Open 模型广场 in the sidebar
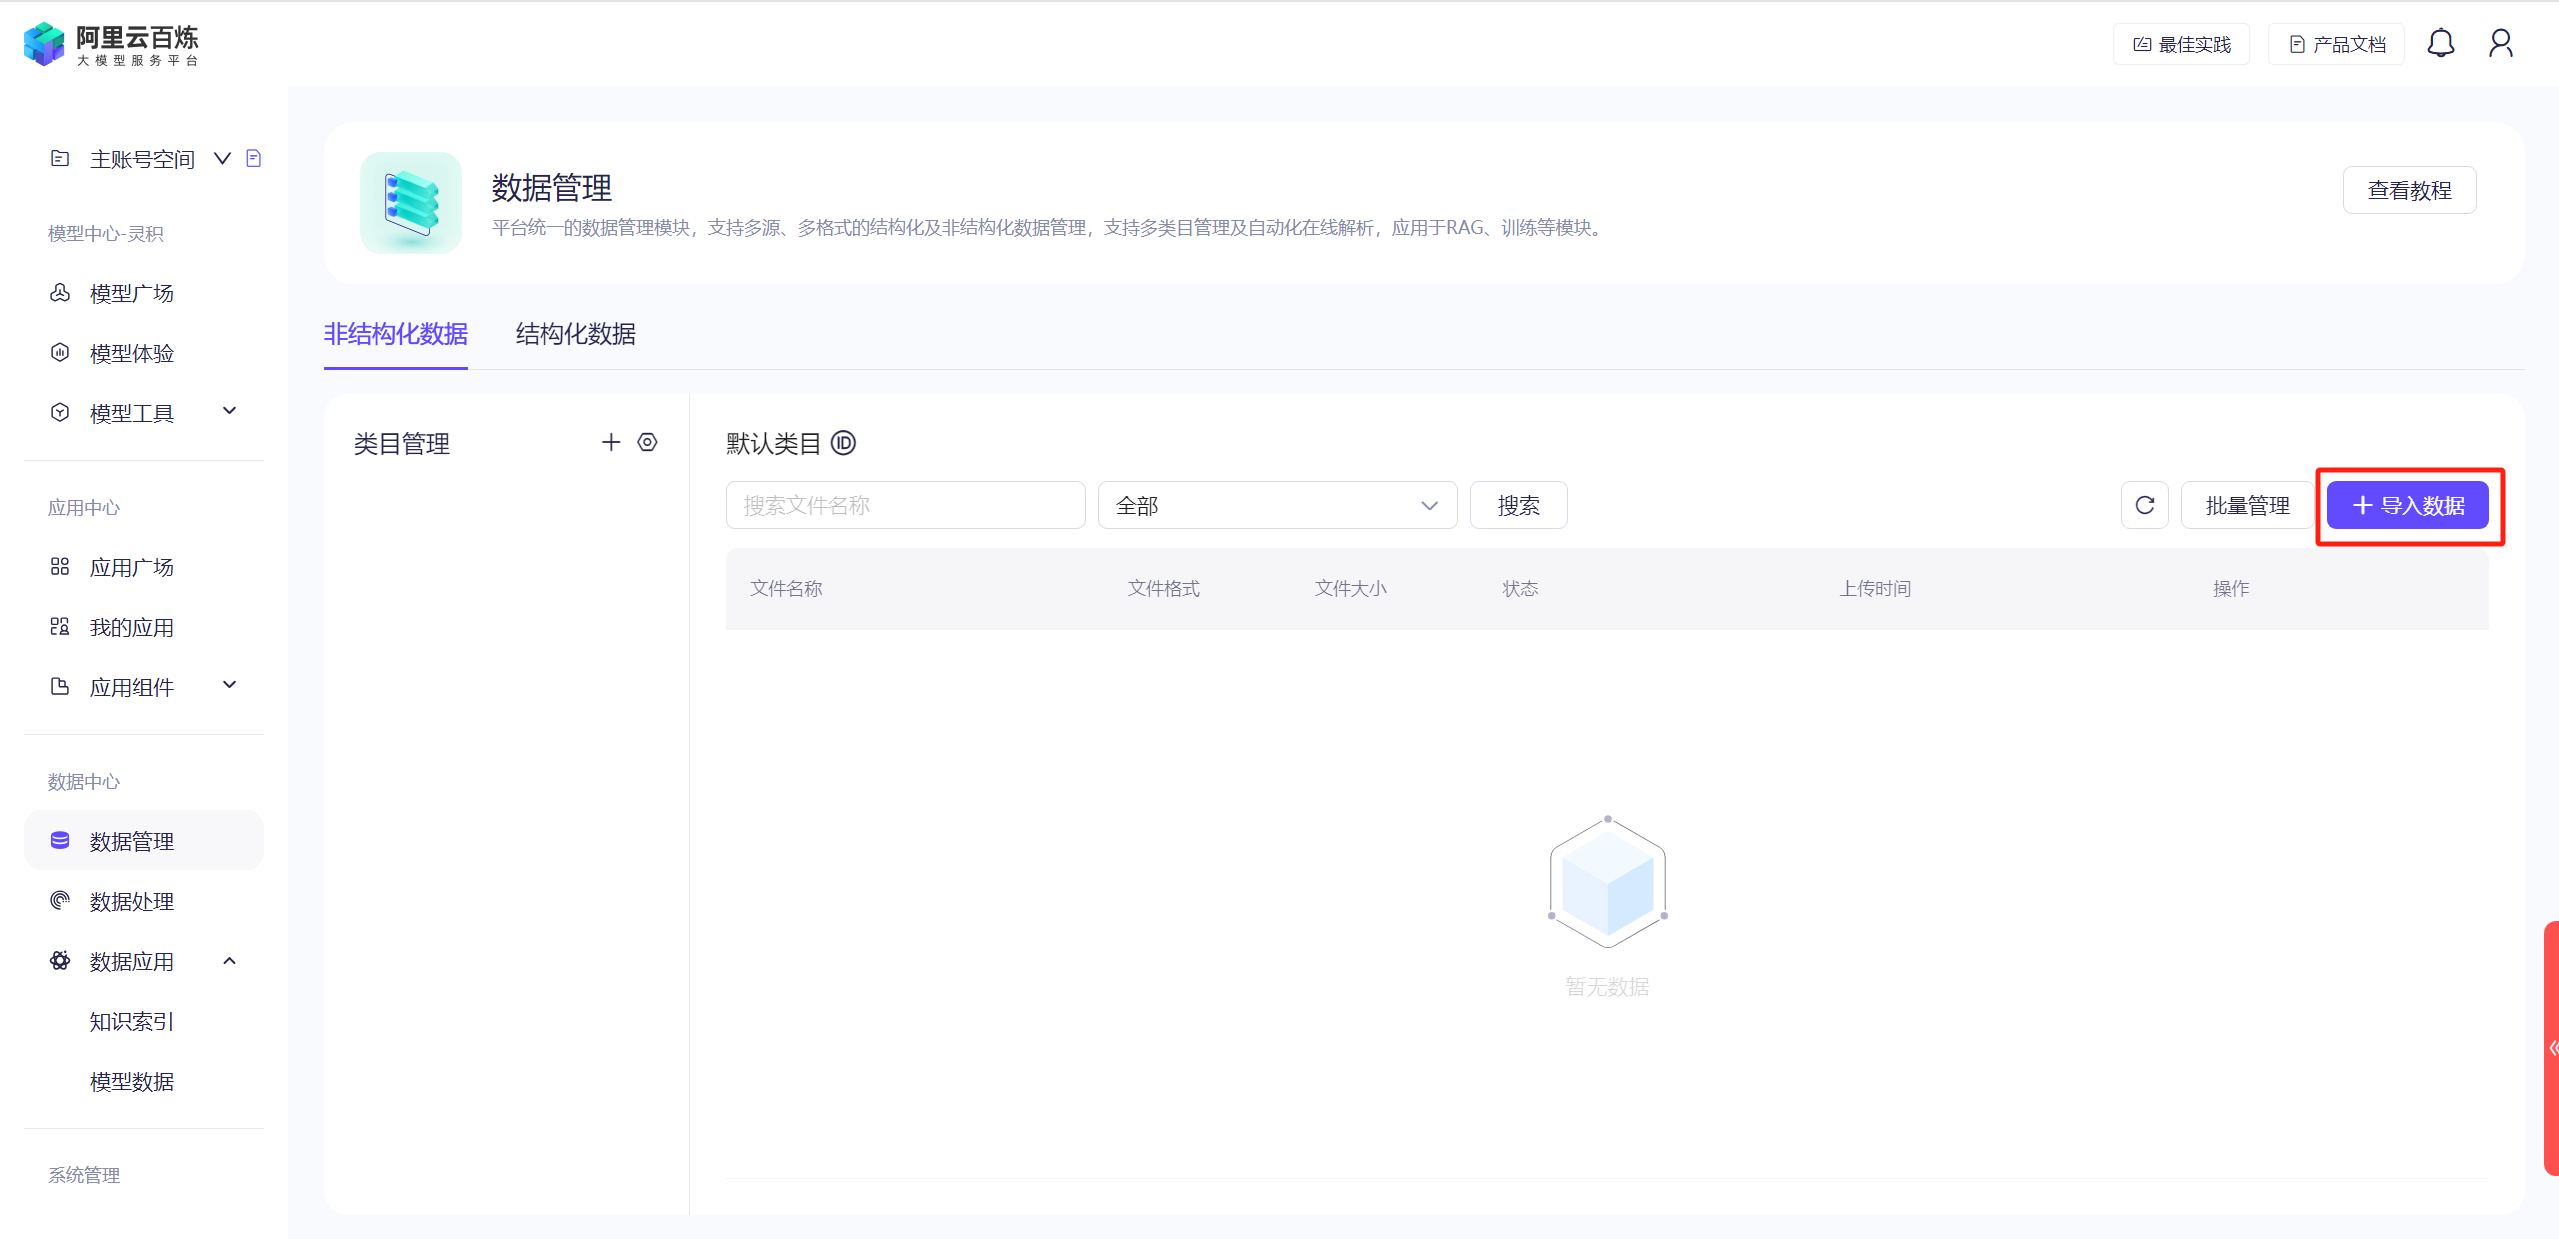The height and width of the screenshot is (1239, 2559). [x=132, y=293]
